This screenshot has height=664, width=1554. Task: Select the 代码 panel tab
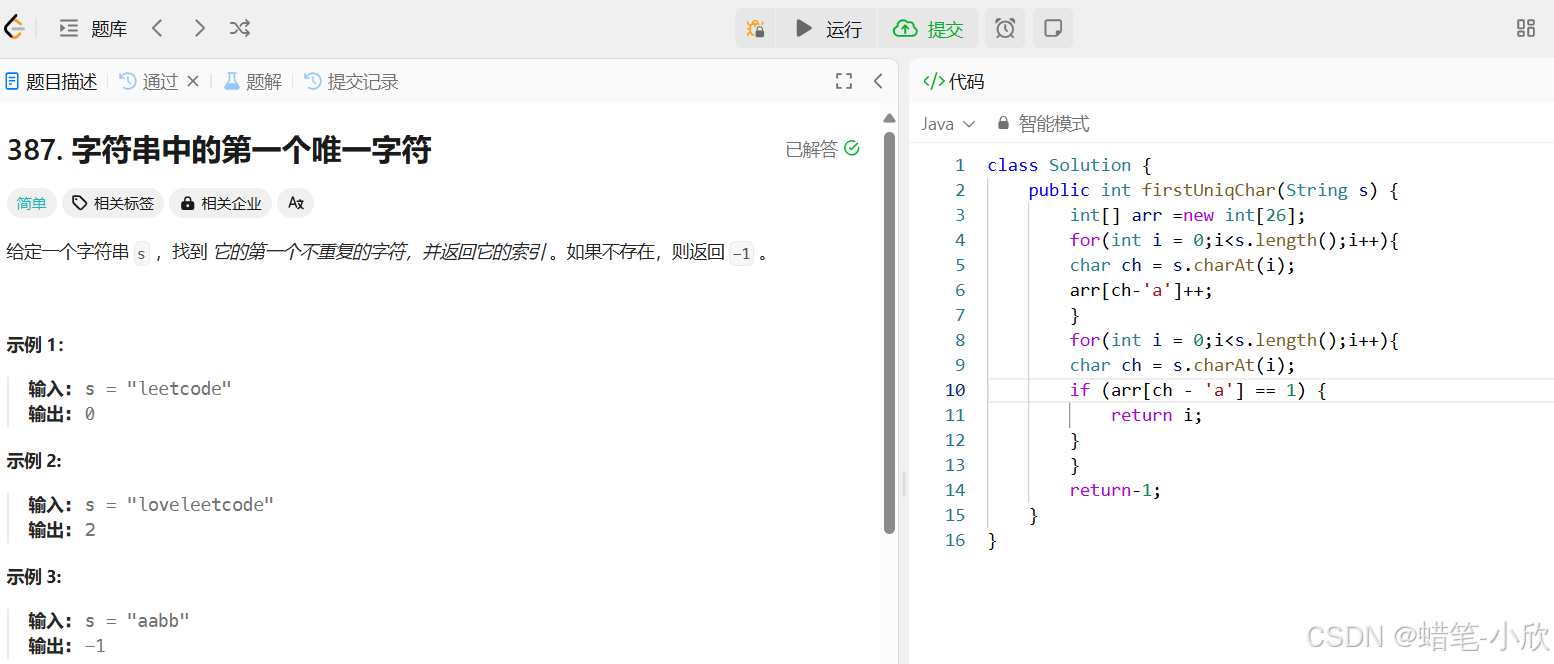click(x=954, y=82)
